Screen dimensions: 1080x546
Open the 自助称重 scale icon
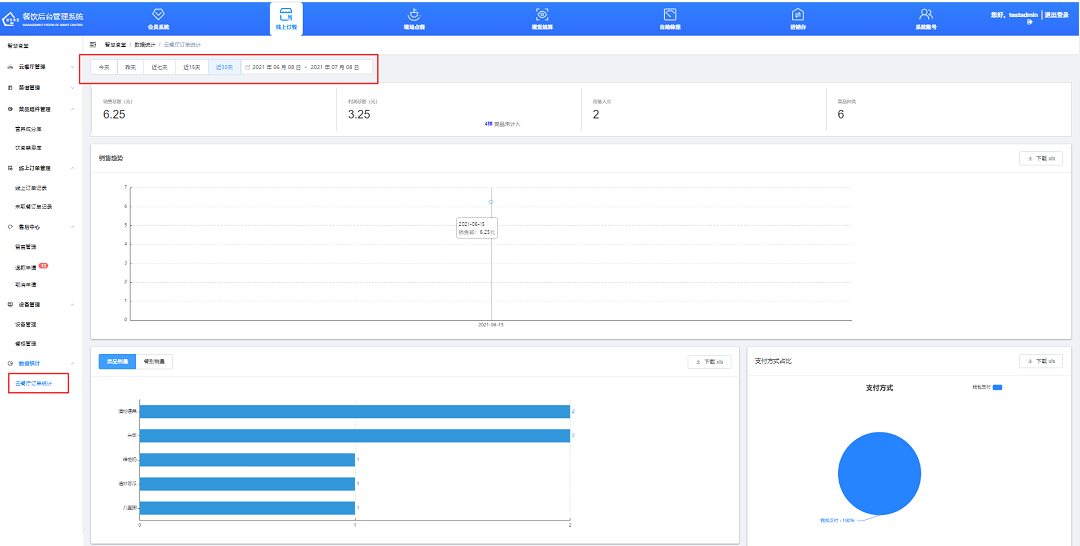click(x=670, y=14)
